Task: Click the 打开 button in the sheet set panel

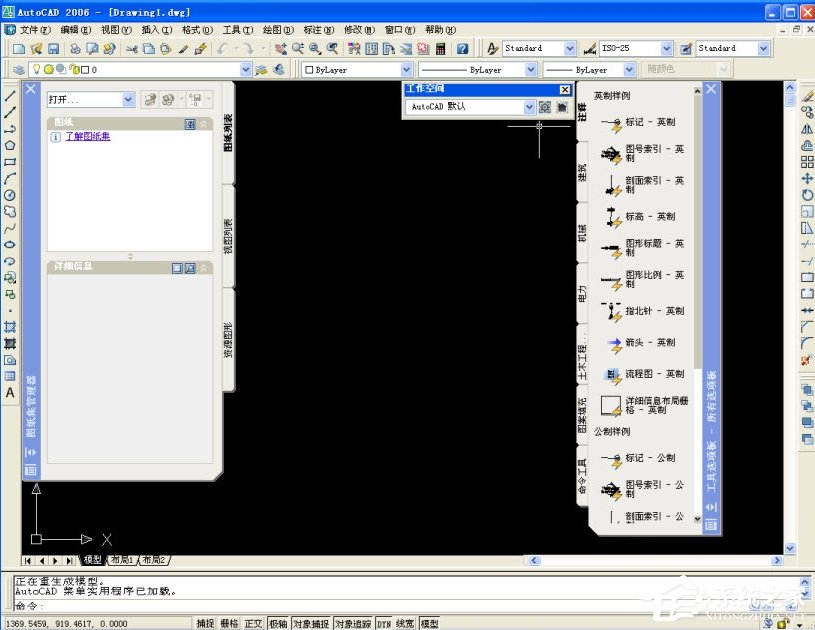Action: 85,100
